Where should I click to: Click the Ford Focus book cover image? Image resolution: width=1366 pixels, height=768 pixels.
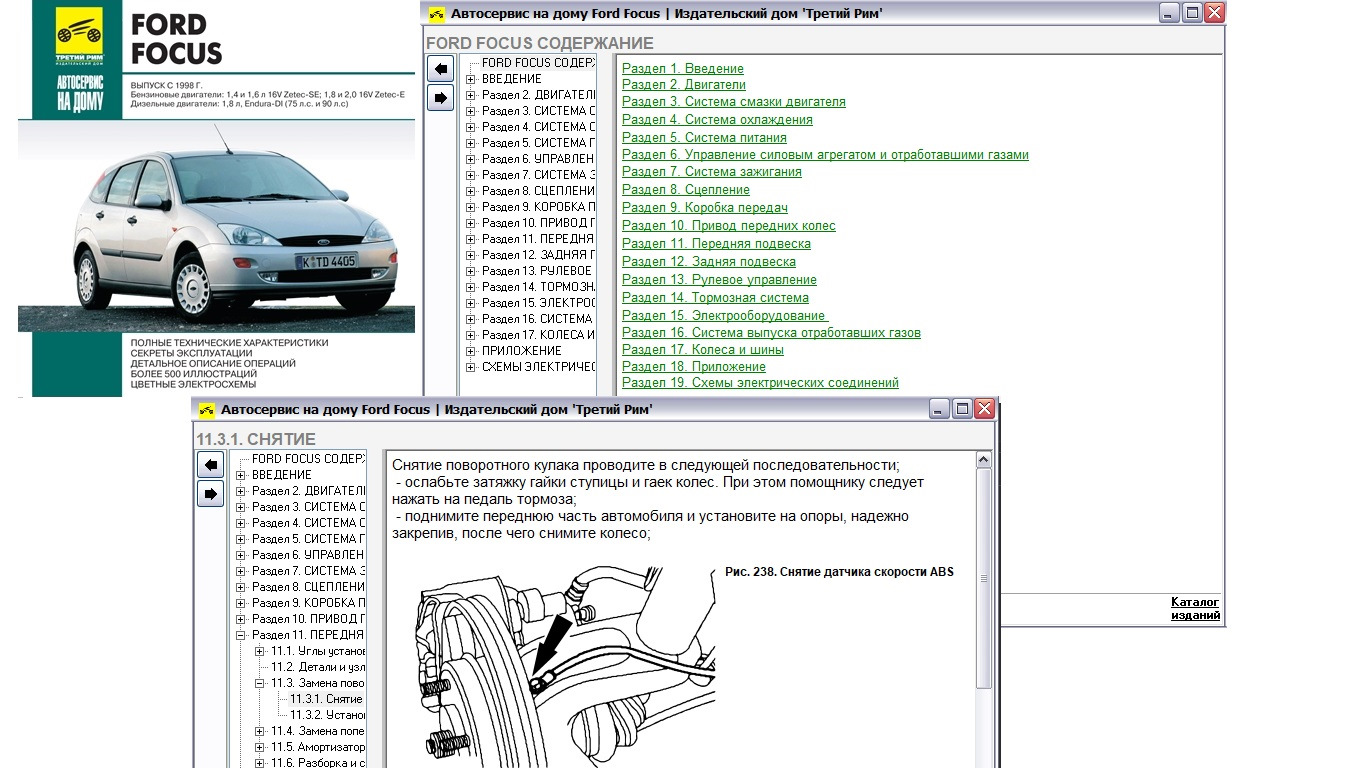[216, 198]
